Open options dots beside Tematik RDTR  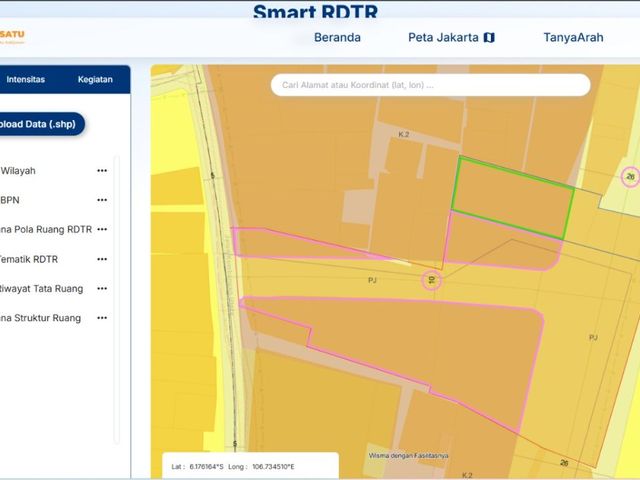click(x=102, y=259)
